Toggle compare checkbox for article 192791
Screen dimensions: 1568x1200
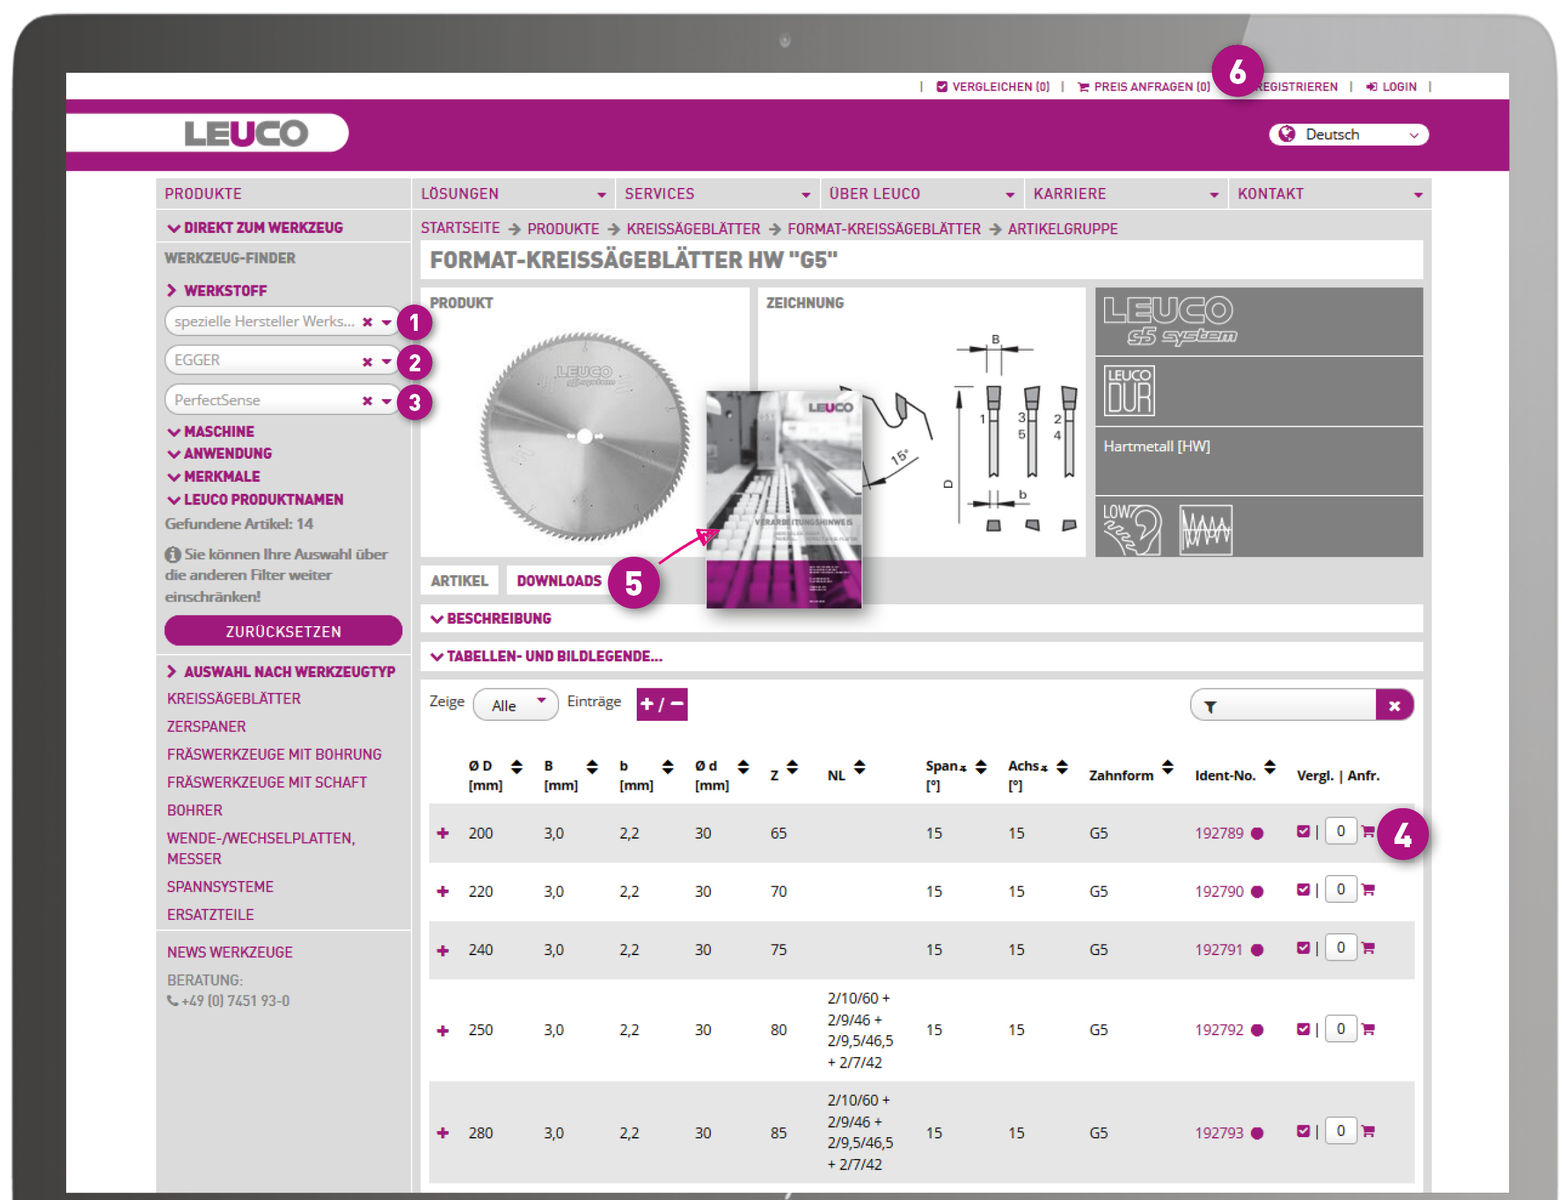coord(1303,947)
